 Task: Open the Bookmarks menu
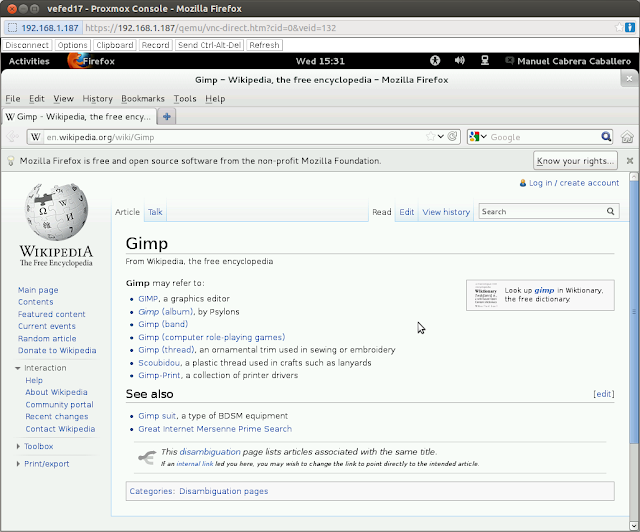click(x=143, y=99)
